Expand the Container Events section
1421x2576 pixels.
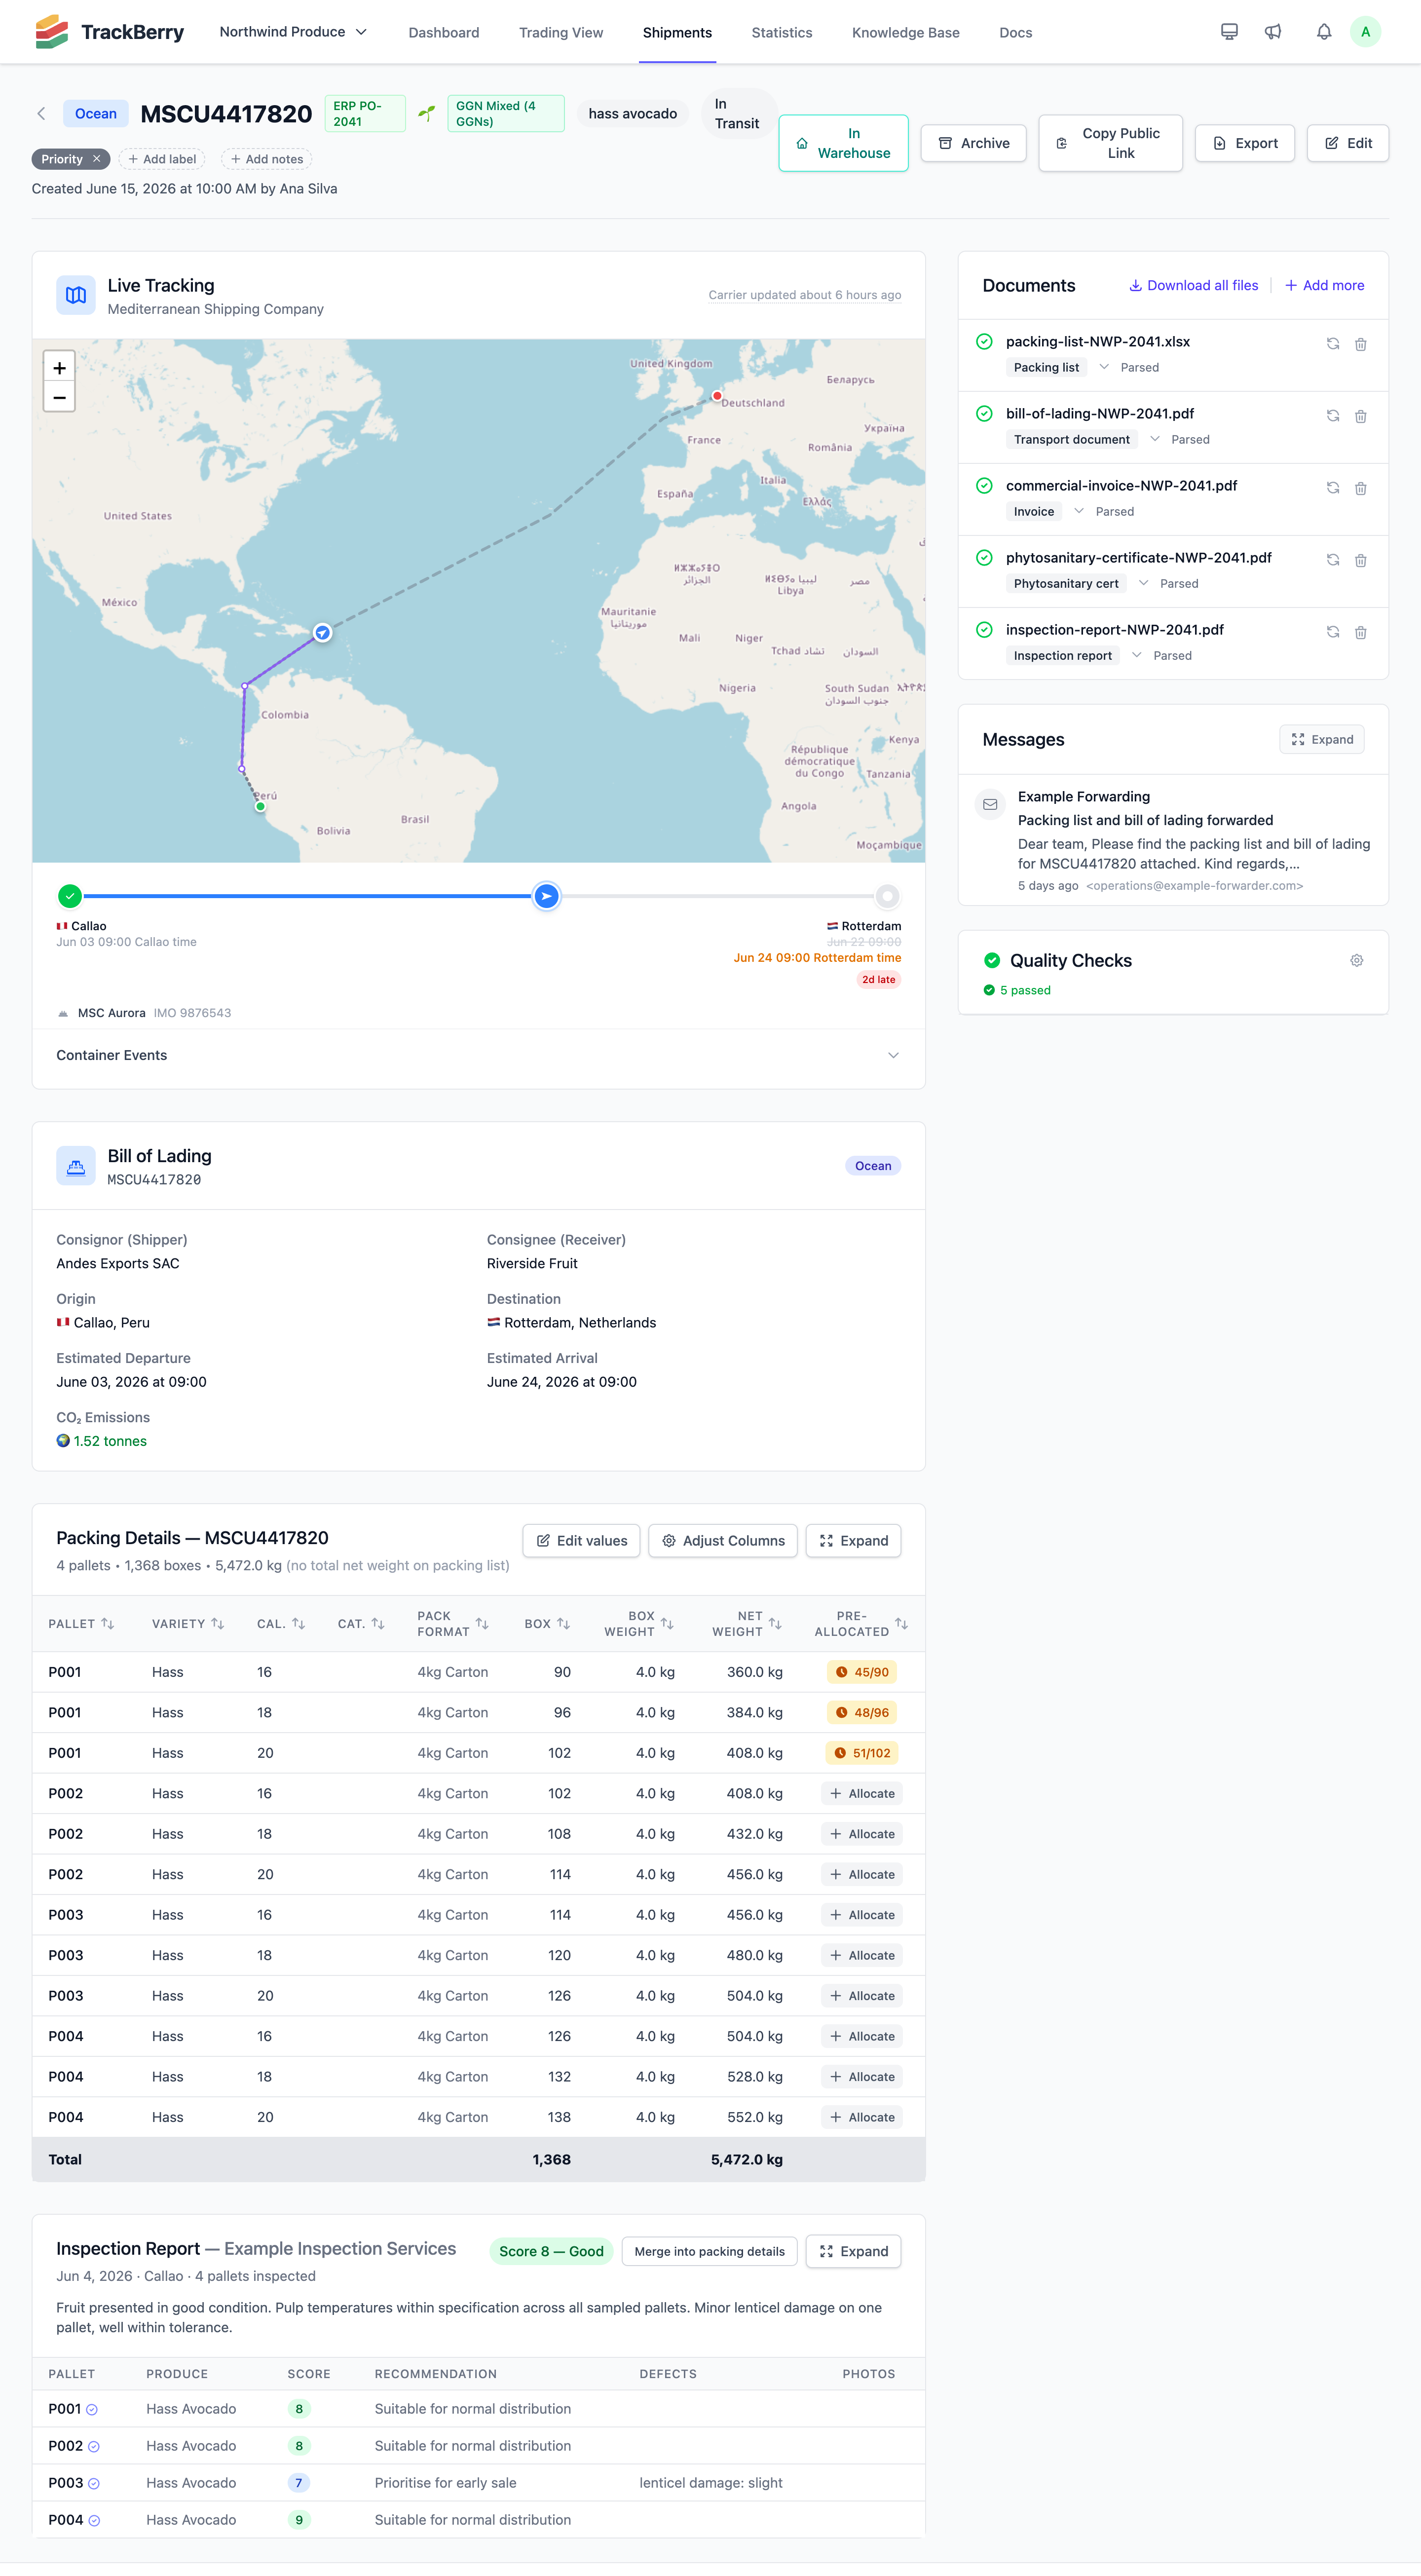click(x=478, y=1055)
